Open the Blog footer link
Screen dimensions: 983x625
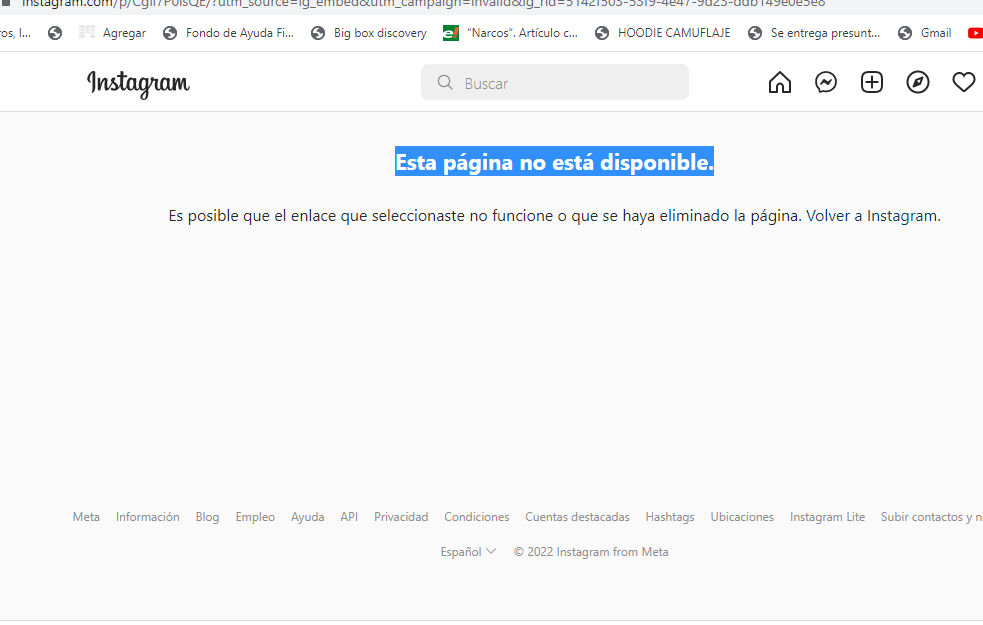pyautogui.click(x=207, y=517)
